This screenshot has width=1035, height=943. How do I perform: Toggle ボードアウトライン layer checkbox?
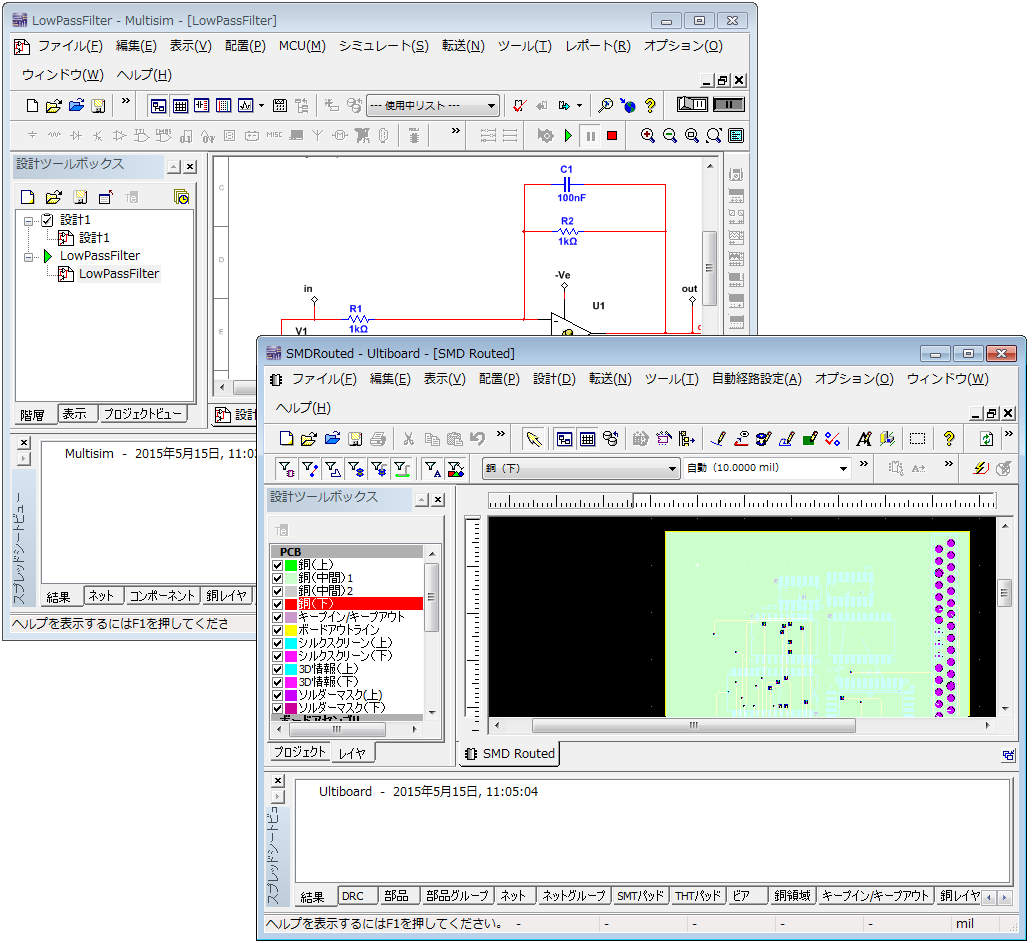(x=277, y=631)
